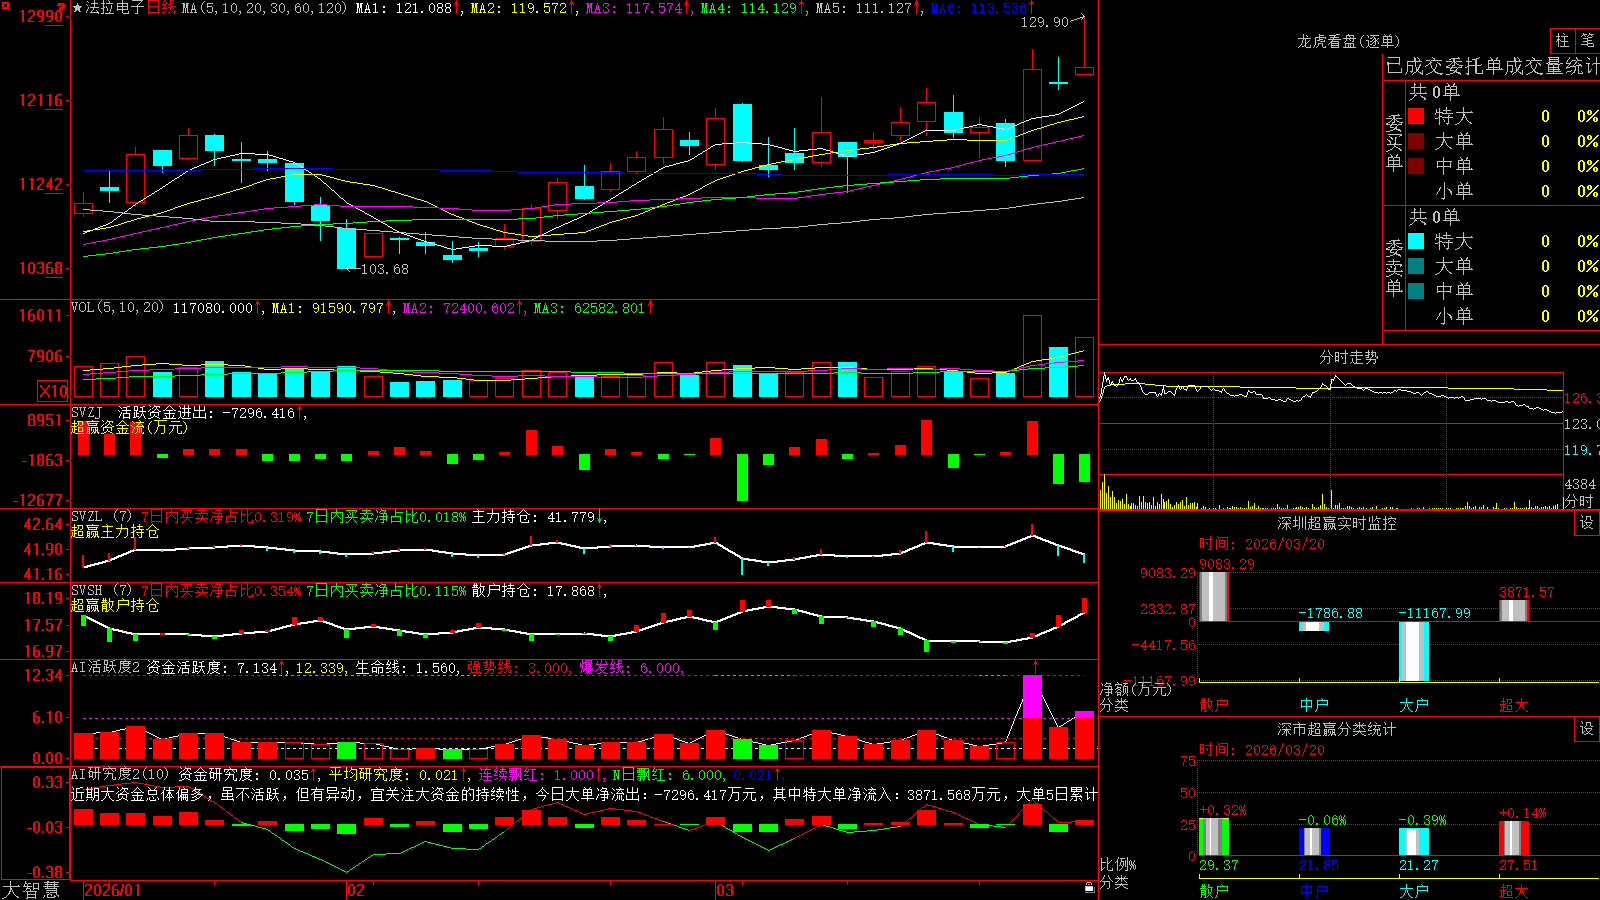Screen dimensions: 1600x900
Task: Click the magenta spike bar in AI活跃度2
Action: coord(1032,696)
